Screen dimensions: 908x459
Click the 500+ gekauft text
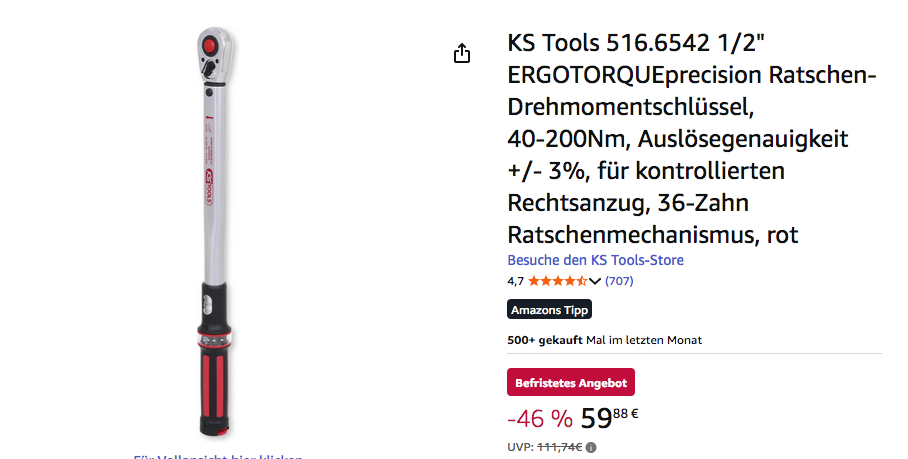pos(545,340)
